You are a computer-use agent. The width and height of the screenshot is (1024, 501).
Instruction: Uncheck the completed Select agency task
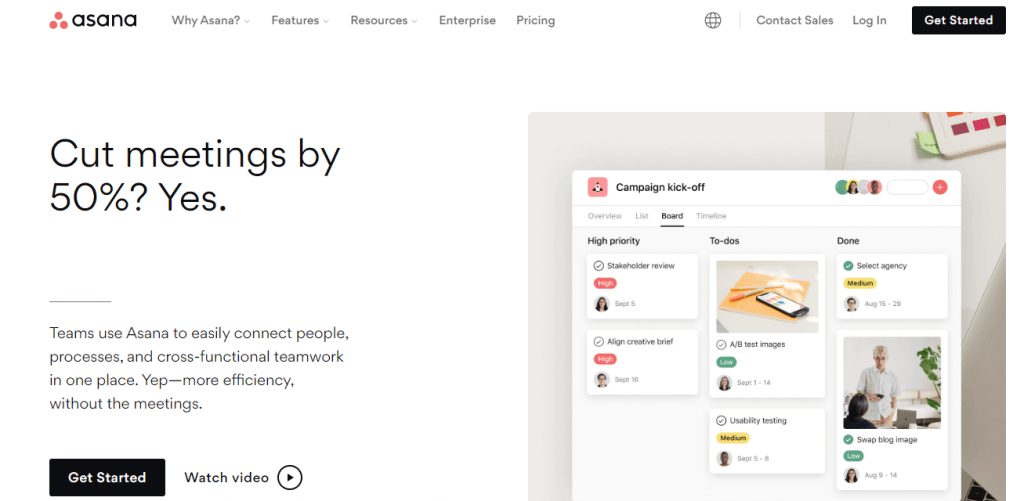(x=848, y=266)
